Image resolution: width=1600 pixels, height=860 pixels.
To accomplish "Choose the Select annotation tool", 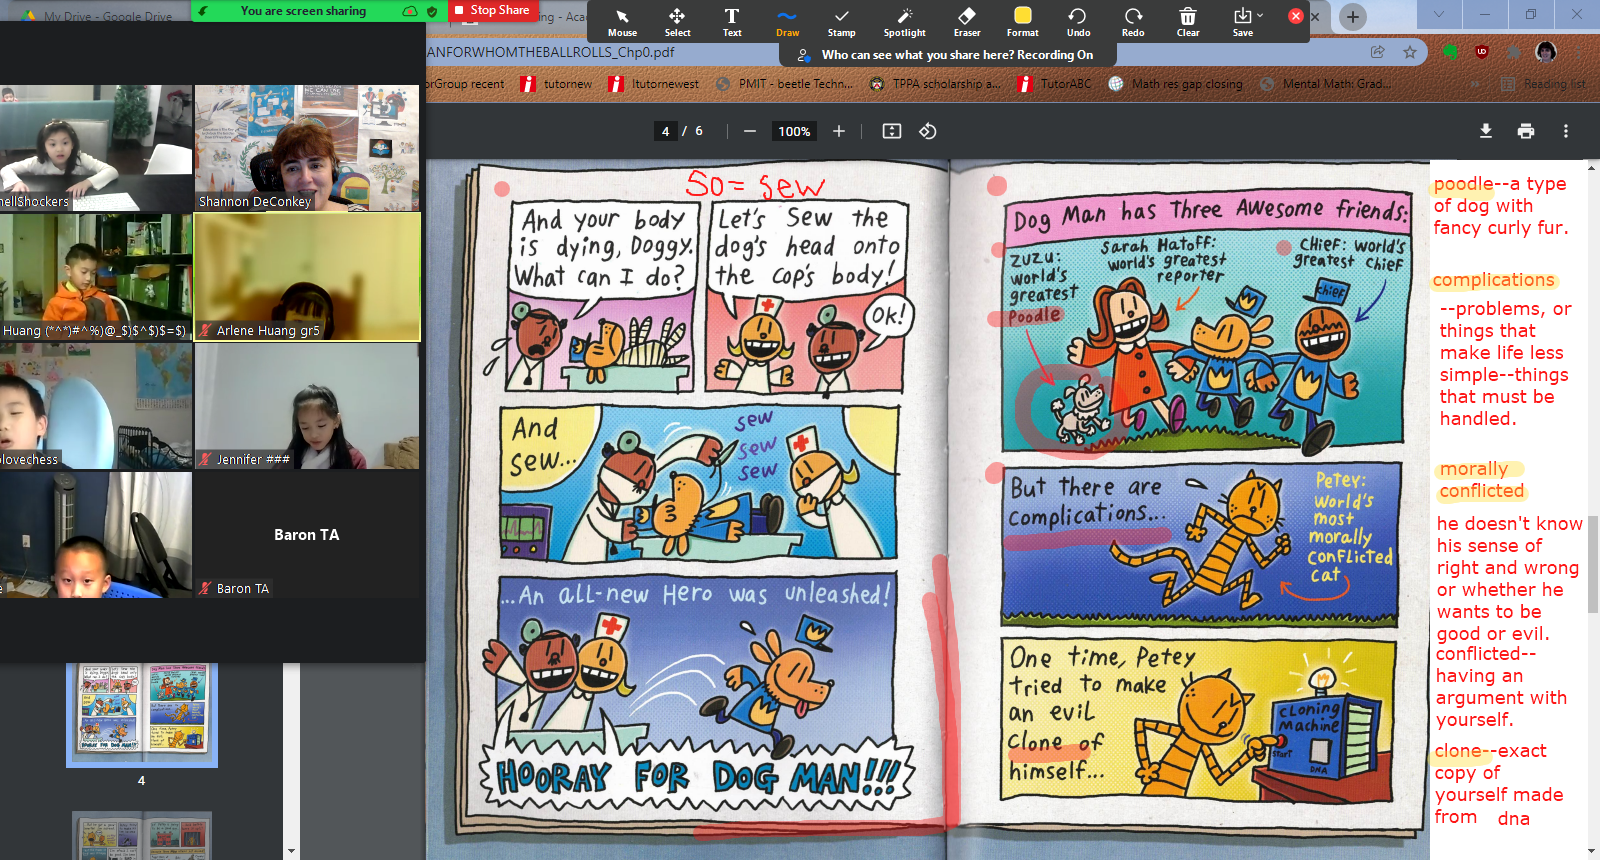I will 677,21.
